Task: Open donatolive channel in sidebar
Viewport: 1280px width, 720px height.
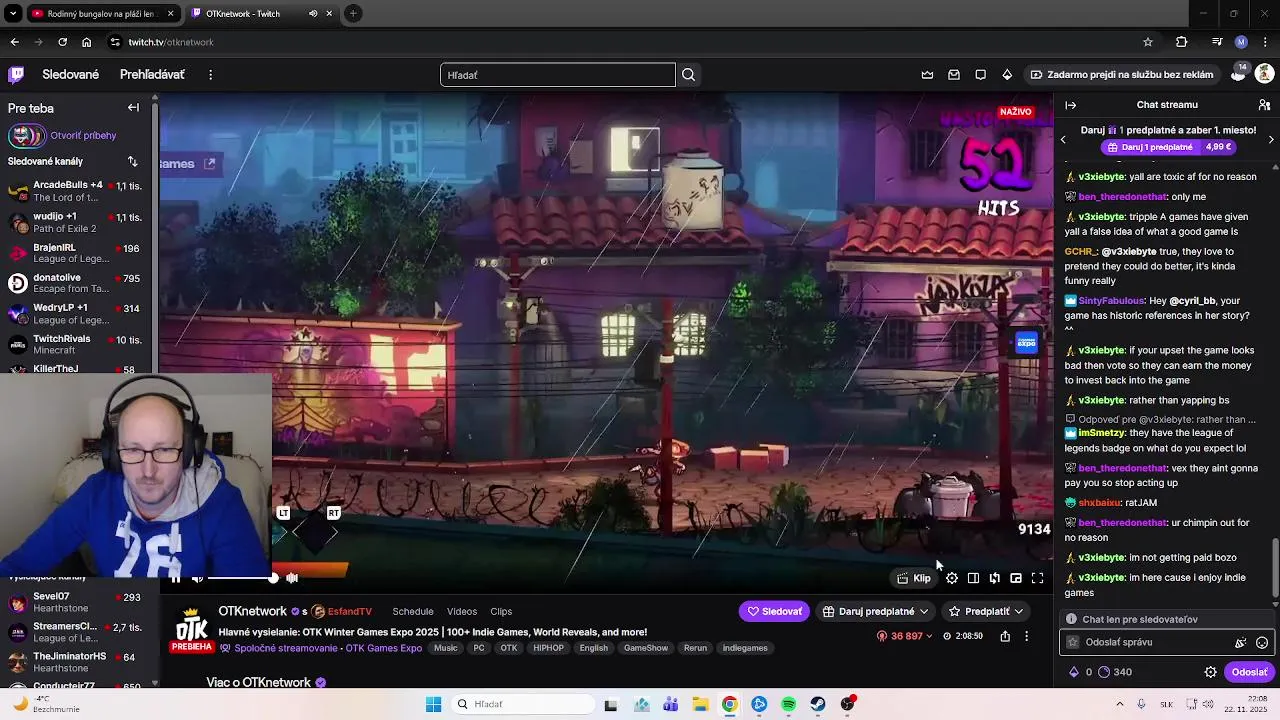Action: (x=78, y=283)
